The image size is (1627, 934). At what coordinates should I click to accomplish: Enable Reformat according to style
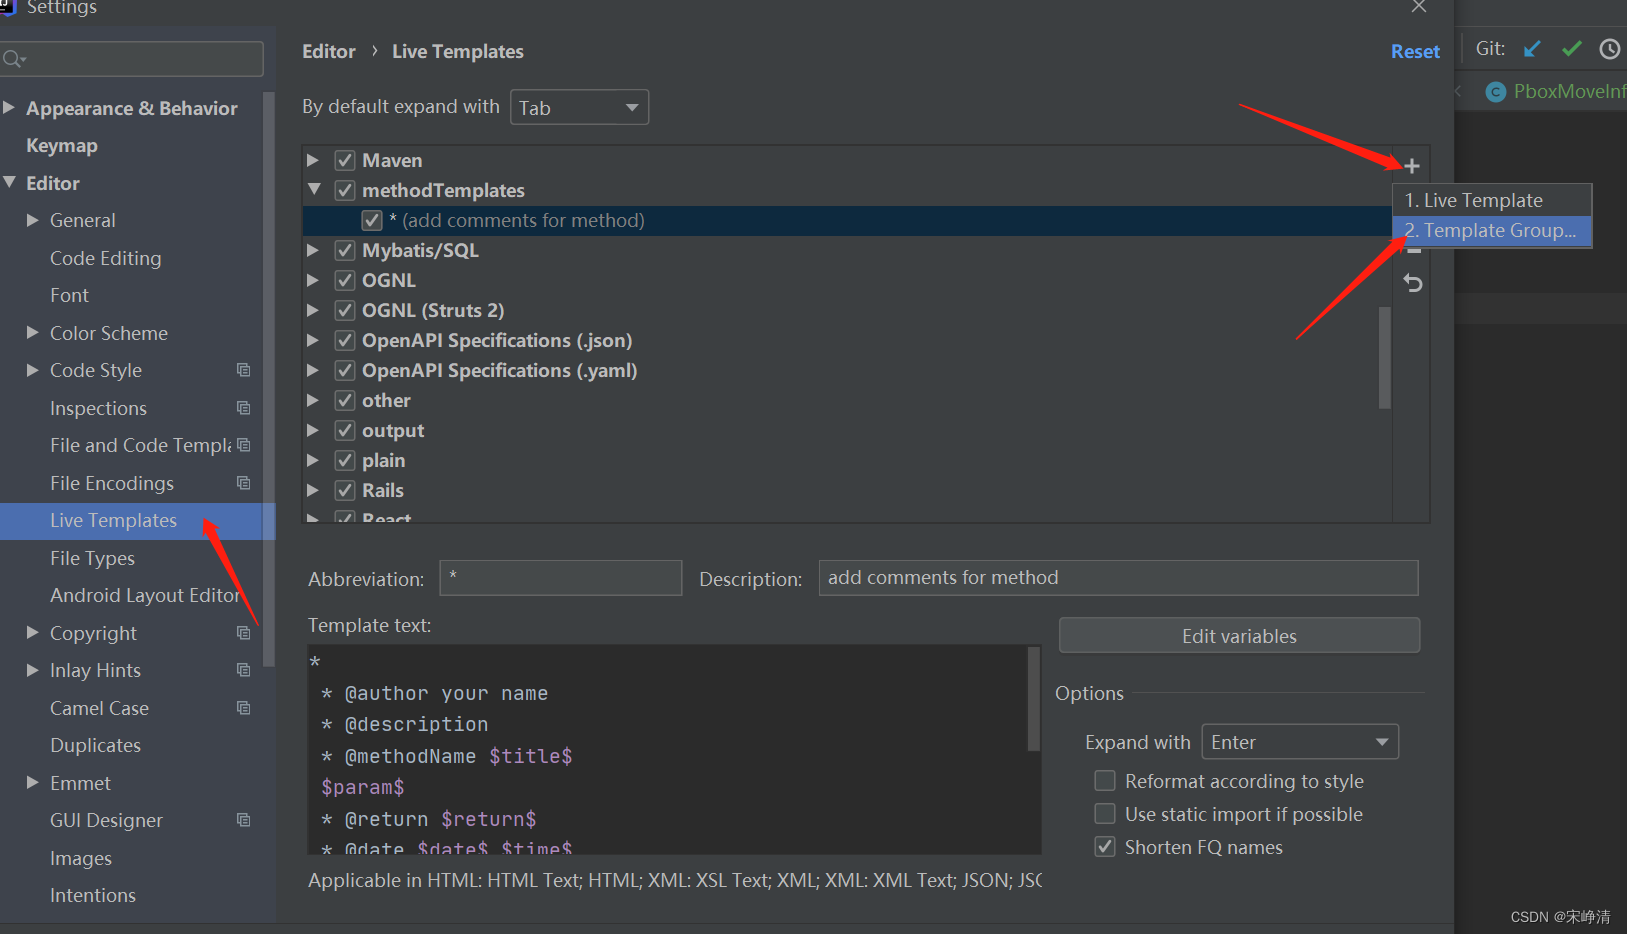pos(1105,780)
